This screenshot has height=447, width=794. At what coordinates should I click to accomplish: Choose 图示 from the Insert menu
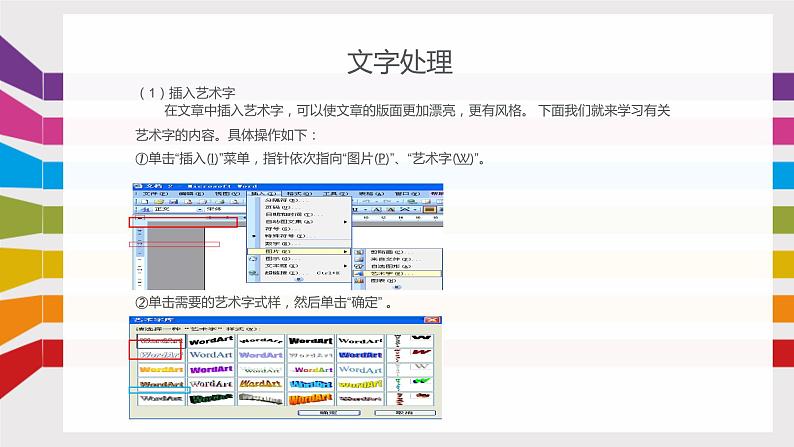point(299,259)
